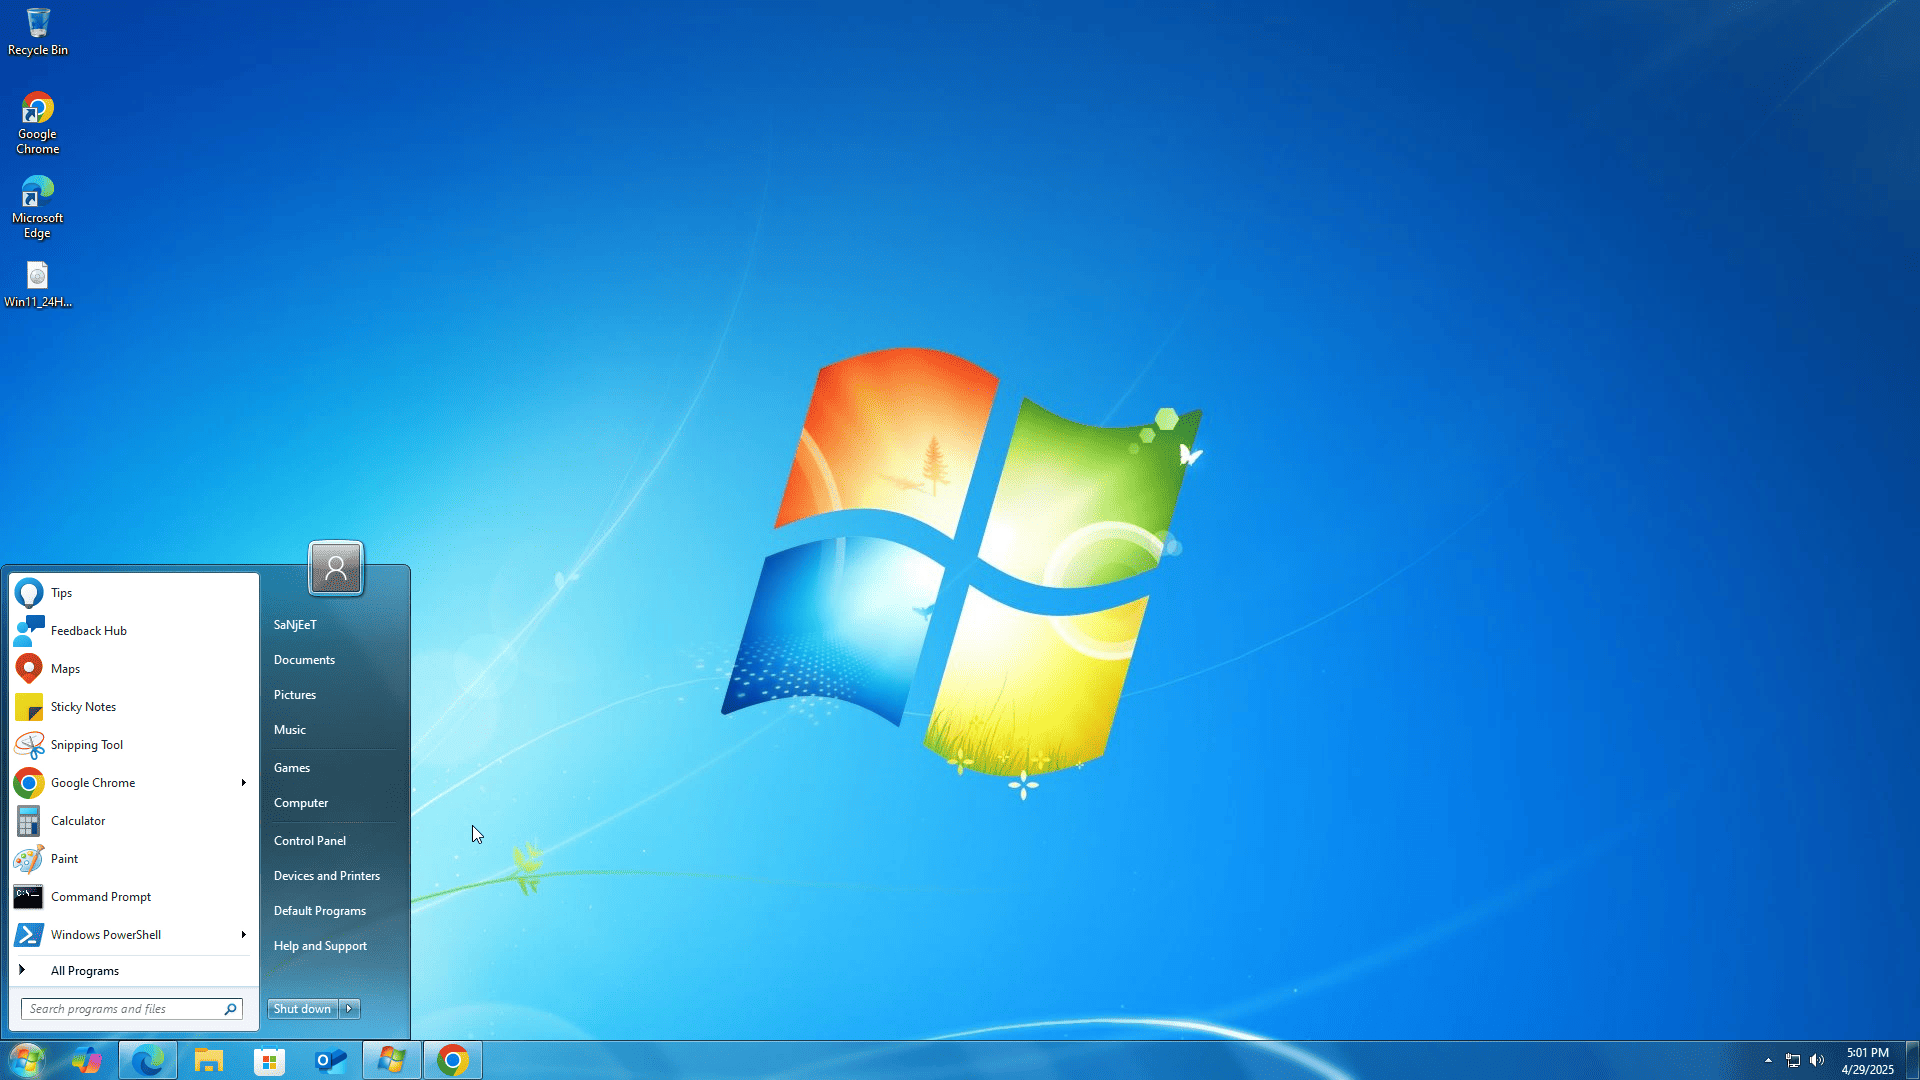
Task: Open Feedback Hub
Action: click(88, 630)
